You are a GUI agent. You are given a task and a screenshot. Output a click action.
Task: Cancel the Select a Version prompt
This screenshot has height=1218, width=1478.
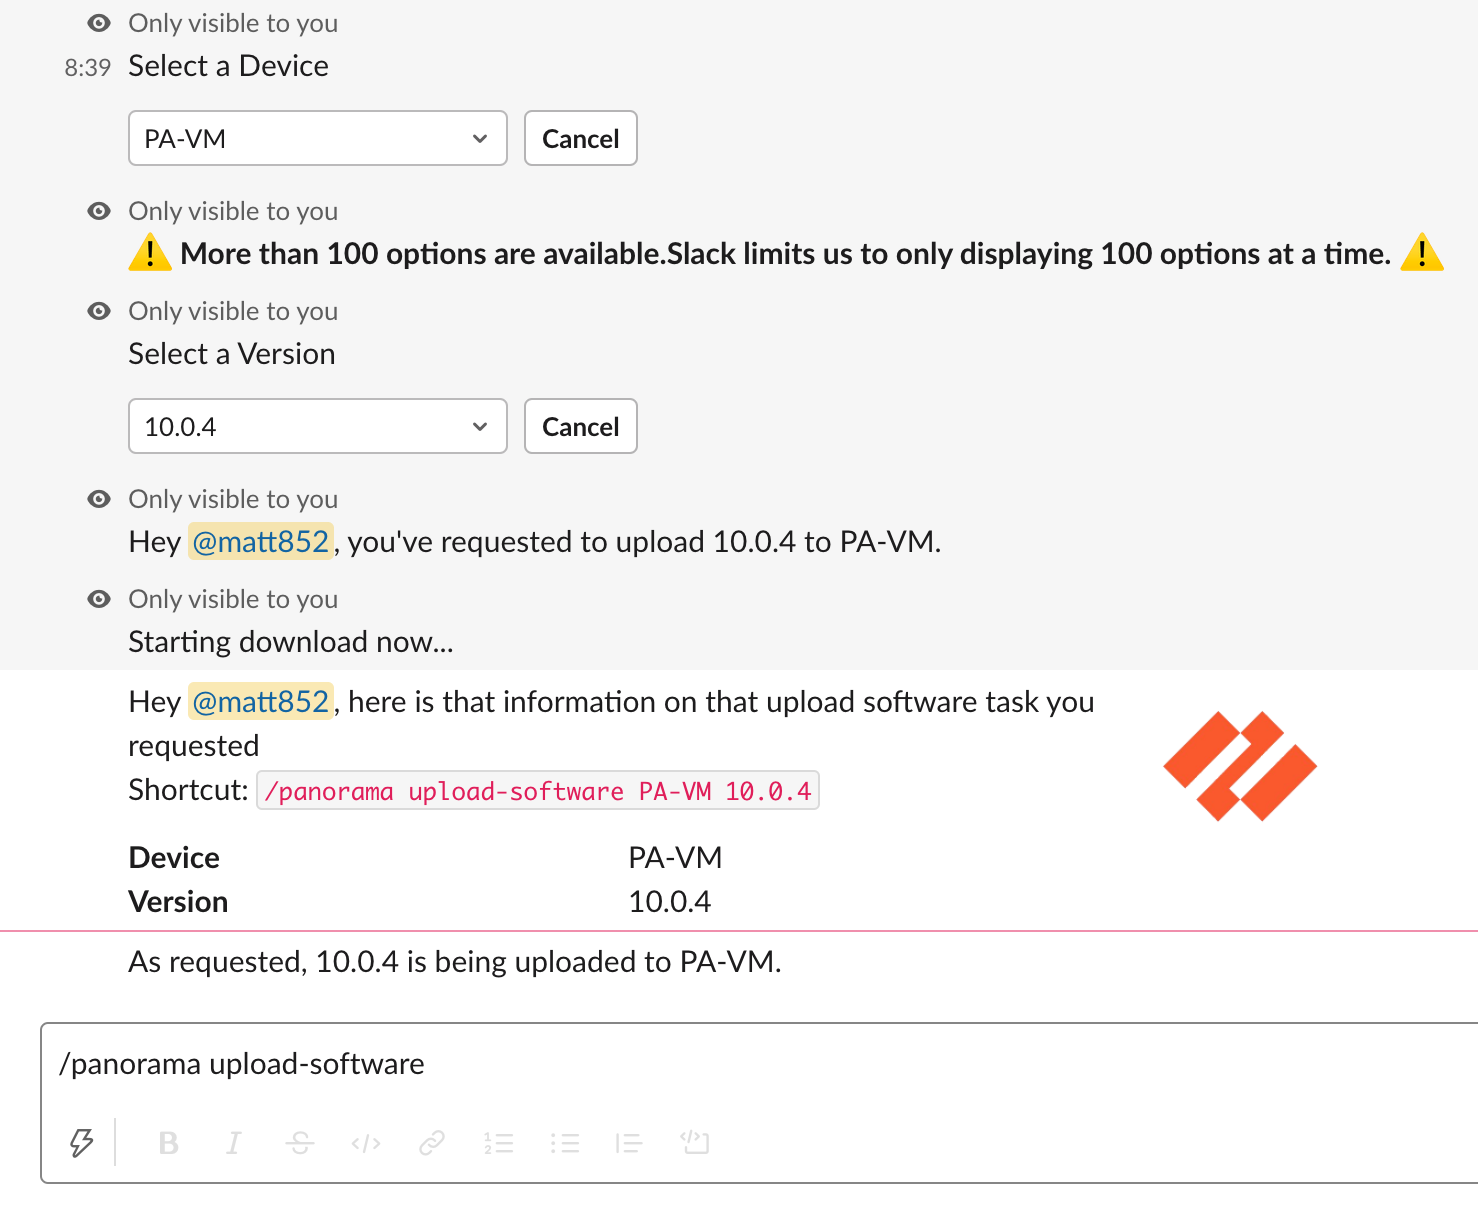pyautogui.click(x=581, y=426)
